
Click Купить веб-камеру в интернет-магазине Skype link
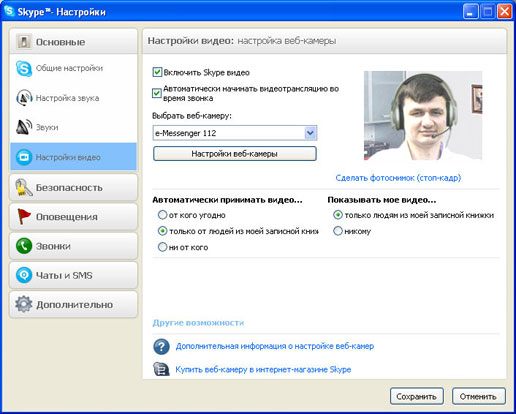(263, 369)
